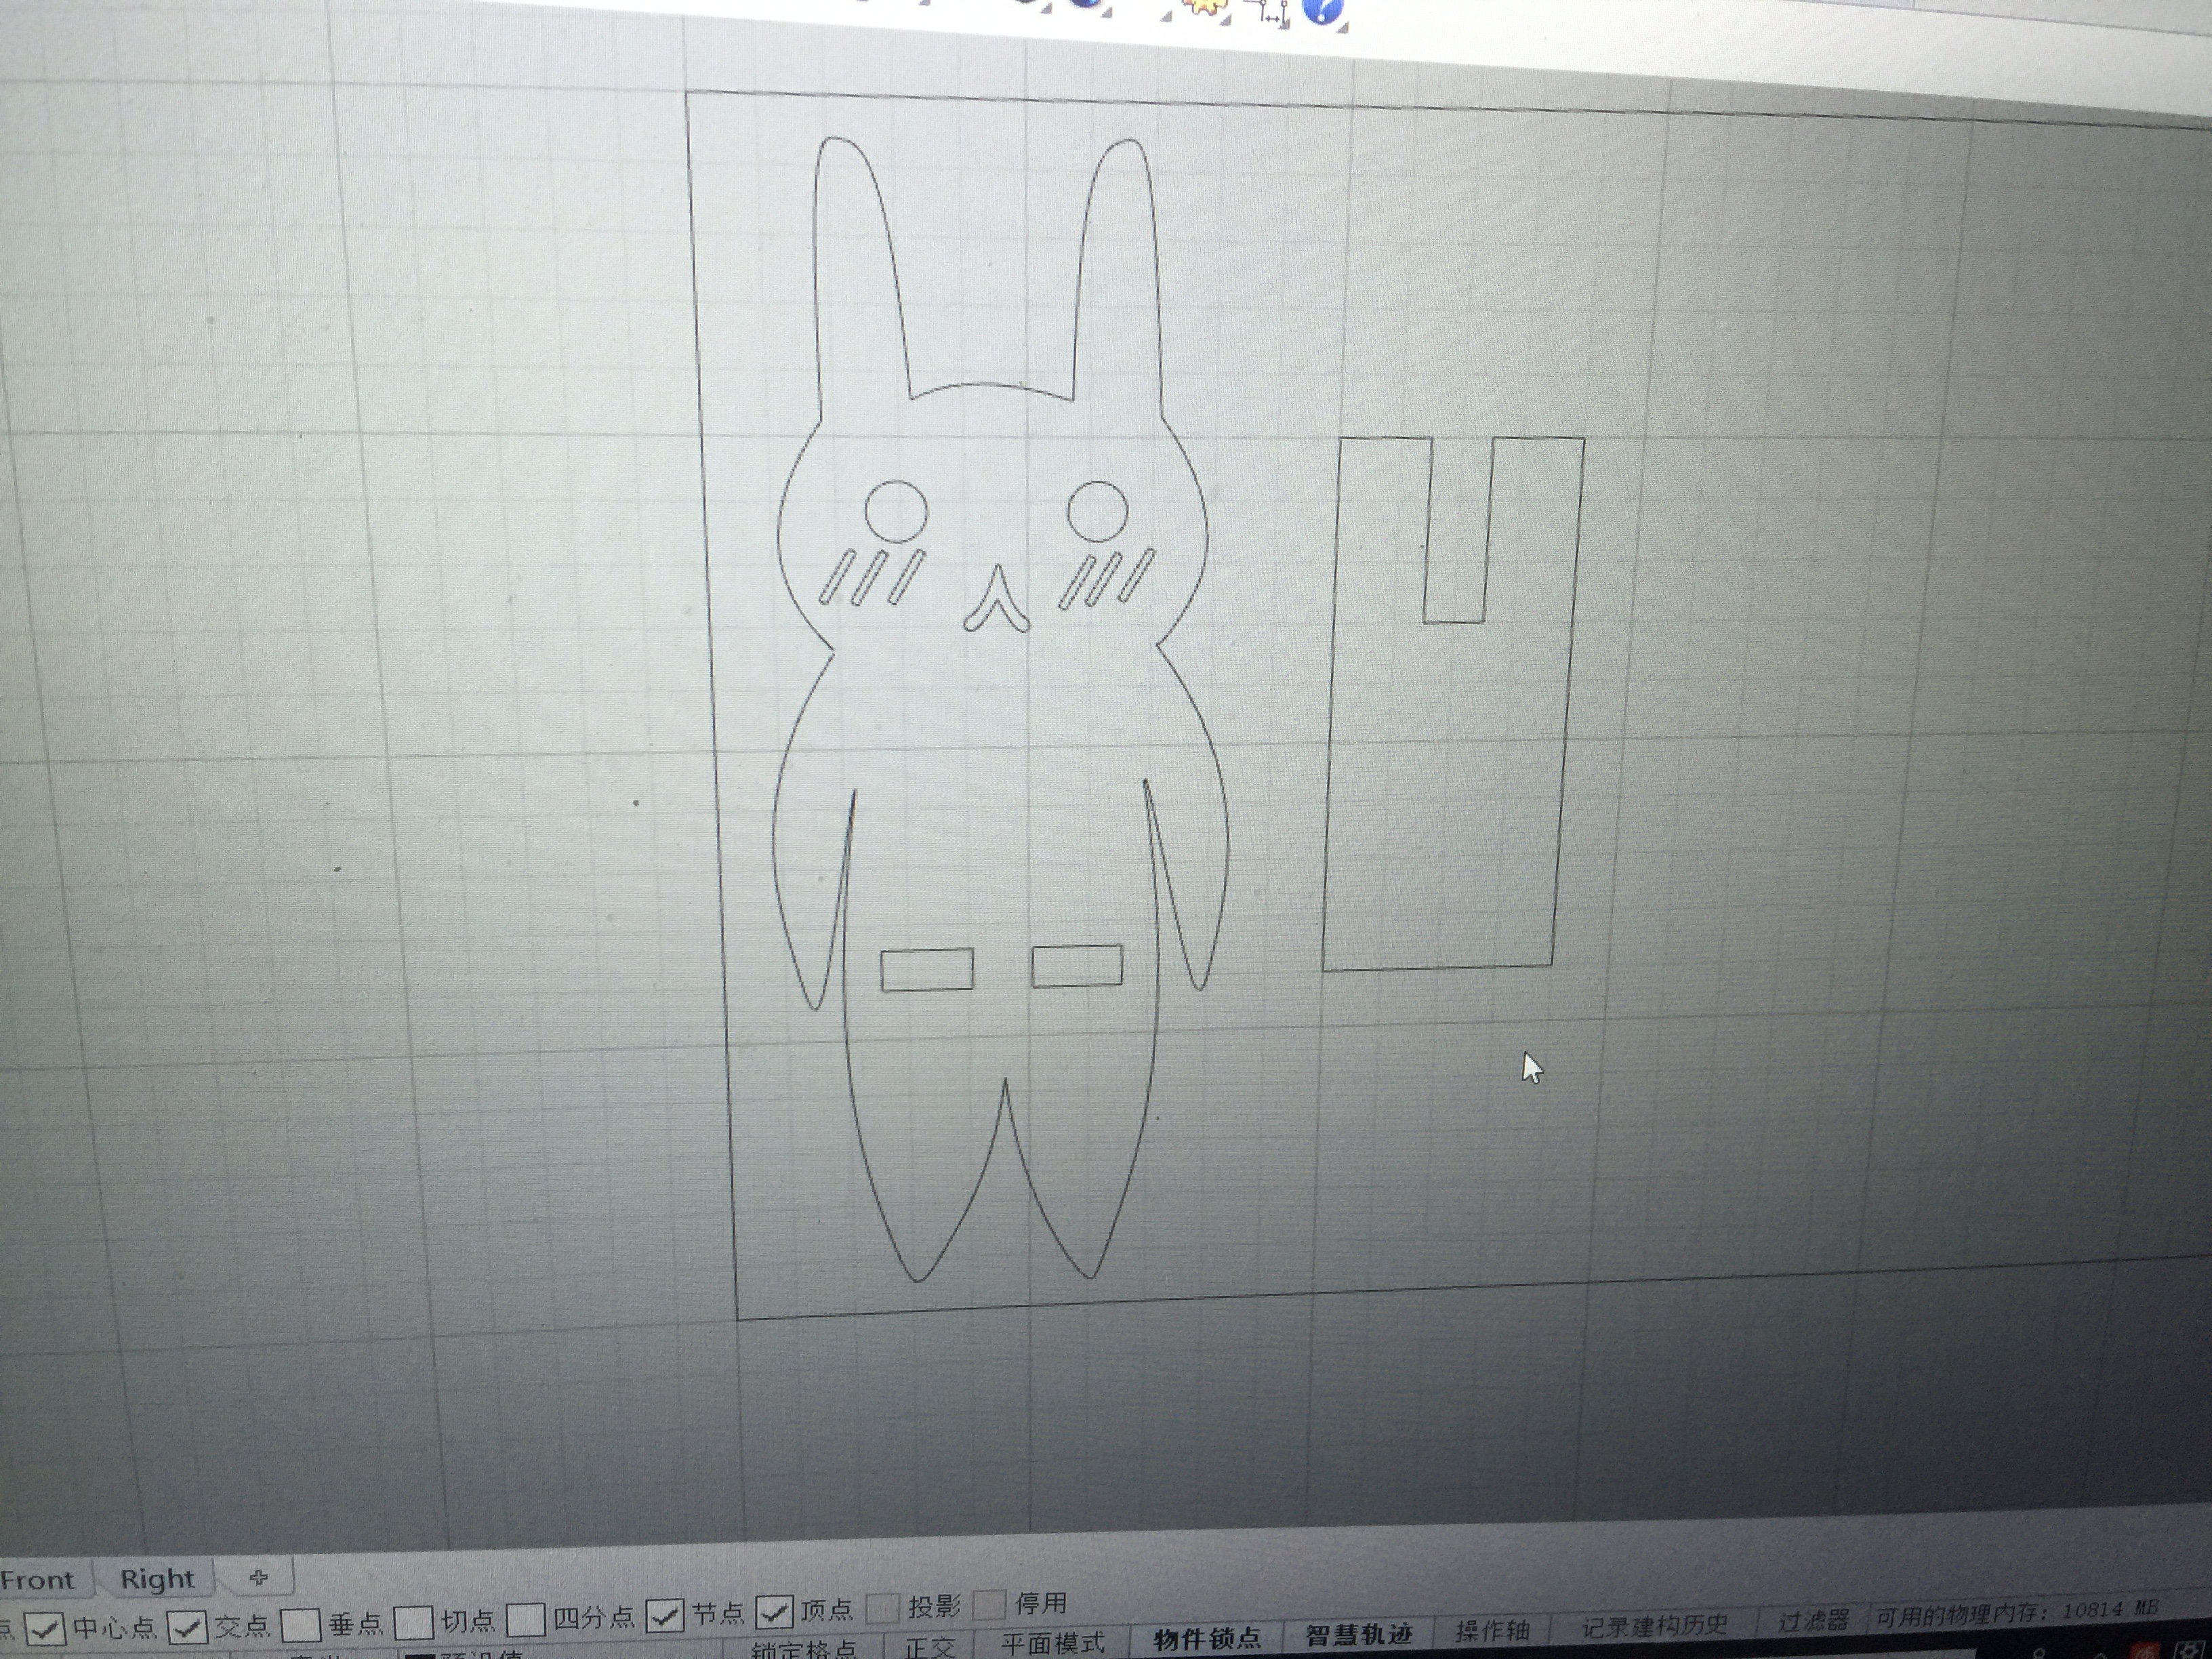Toggle 智慧轨迹 in status bar
Image resolution: width=2212 pixels, height=1659 pixels.
[1359, 1634]
